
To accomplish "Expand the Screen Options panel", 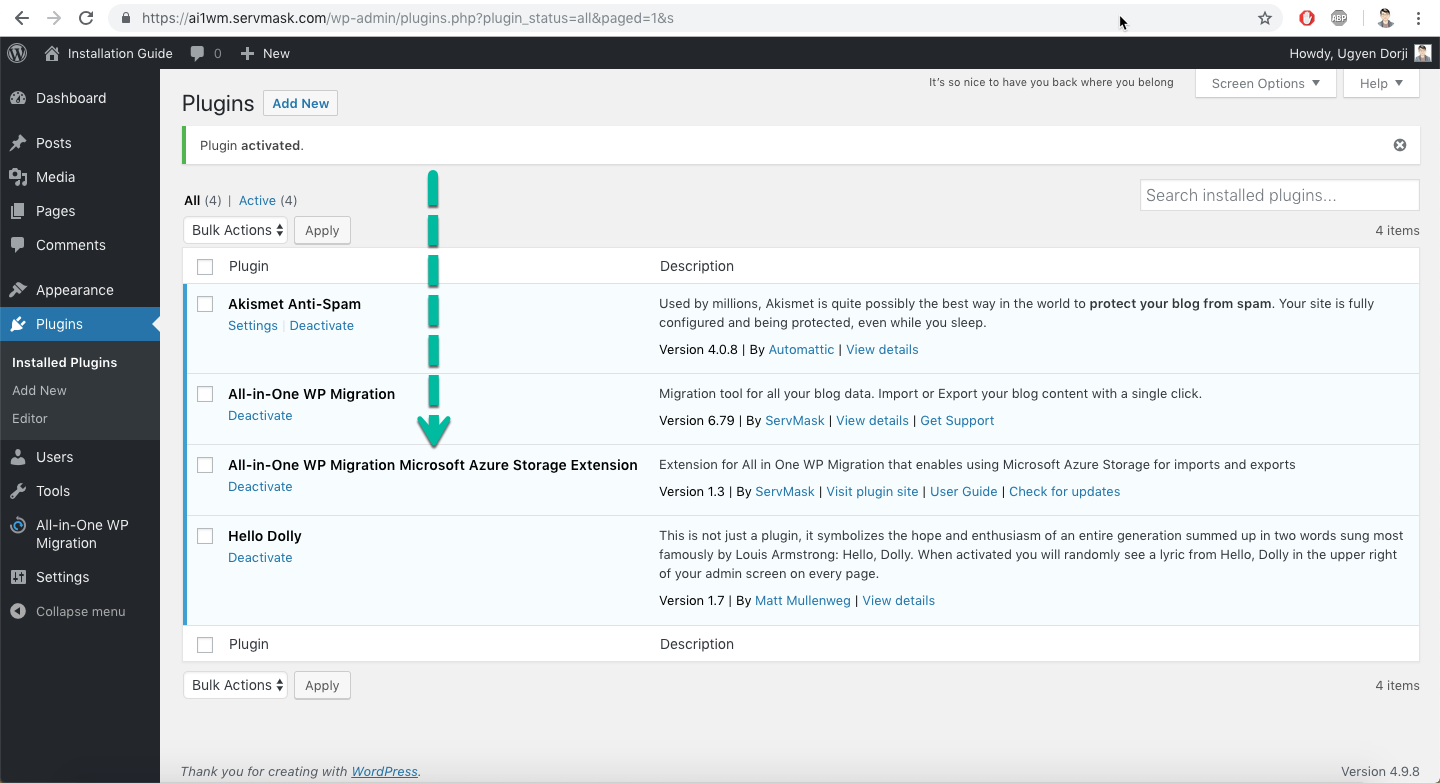I will click(x=1265, y=83).
